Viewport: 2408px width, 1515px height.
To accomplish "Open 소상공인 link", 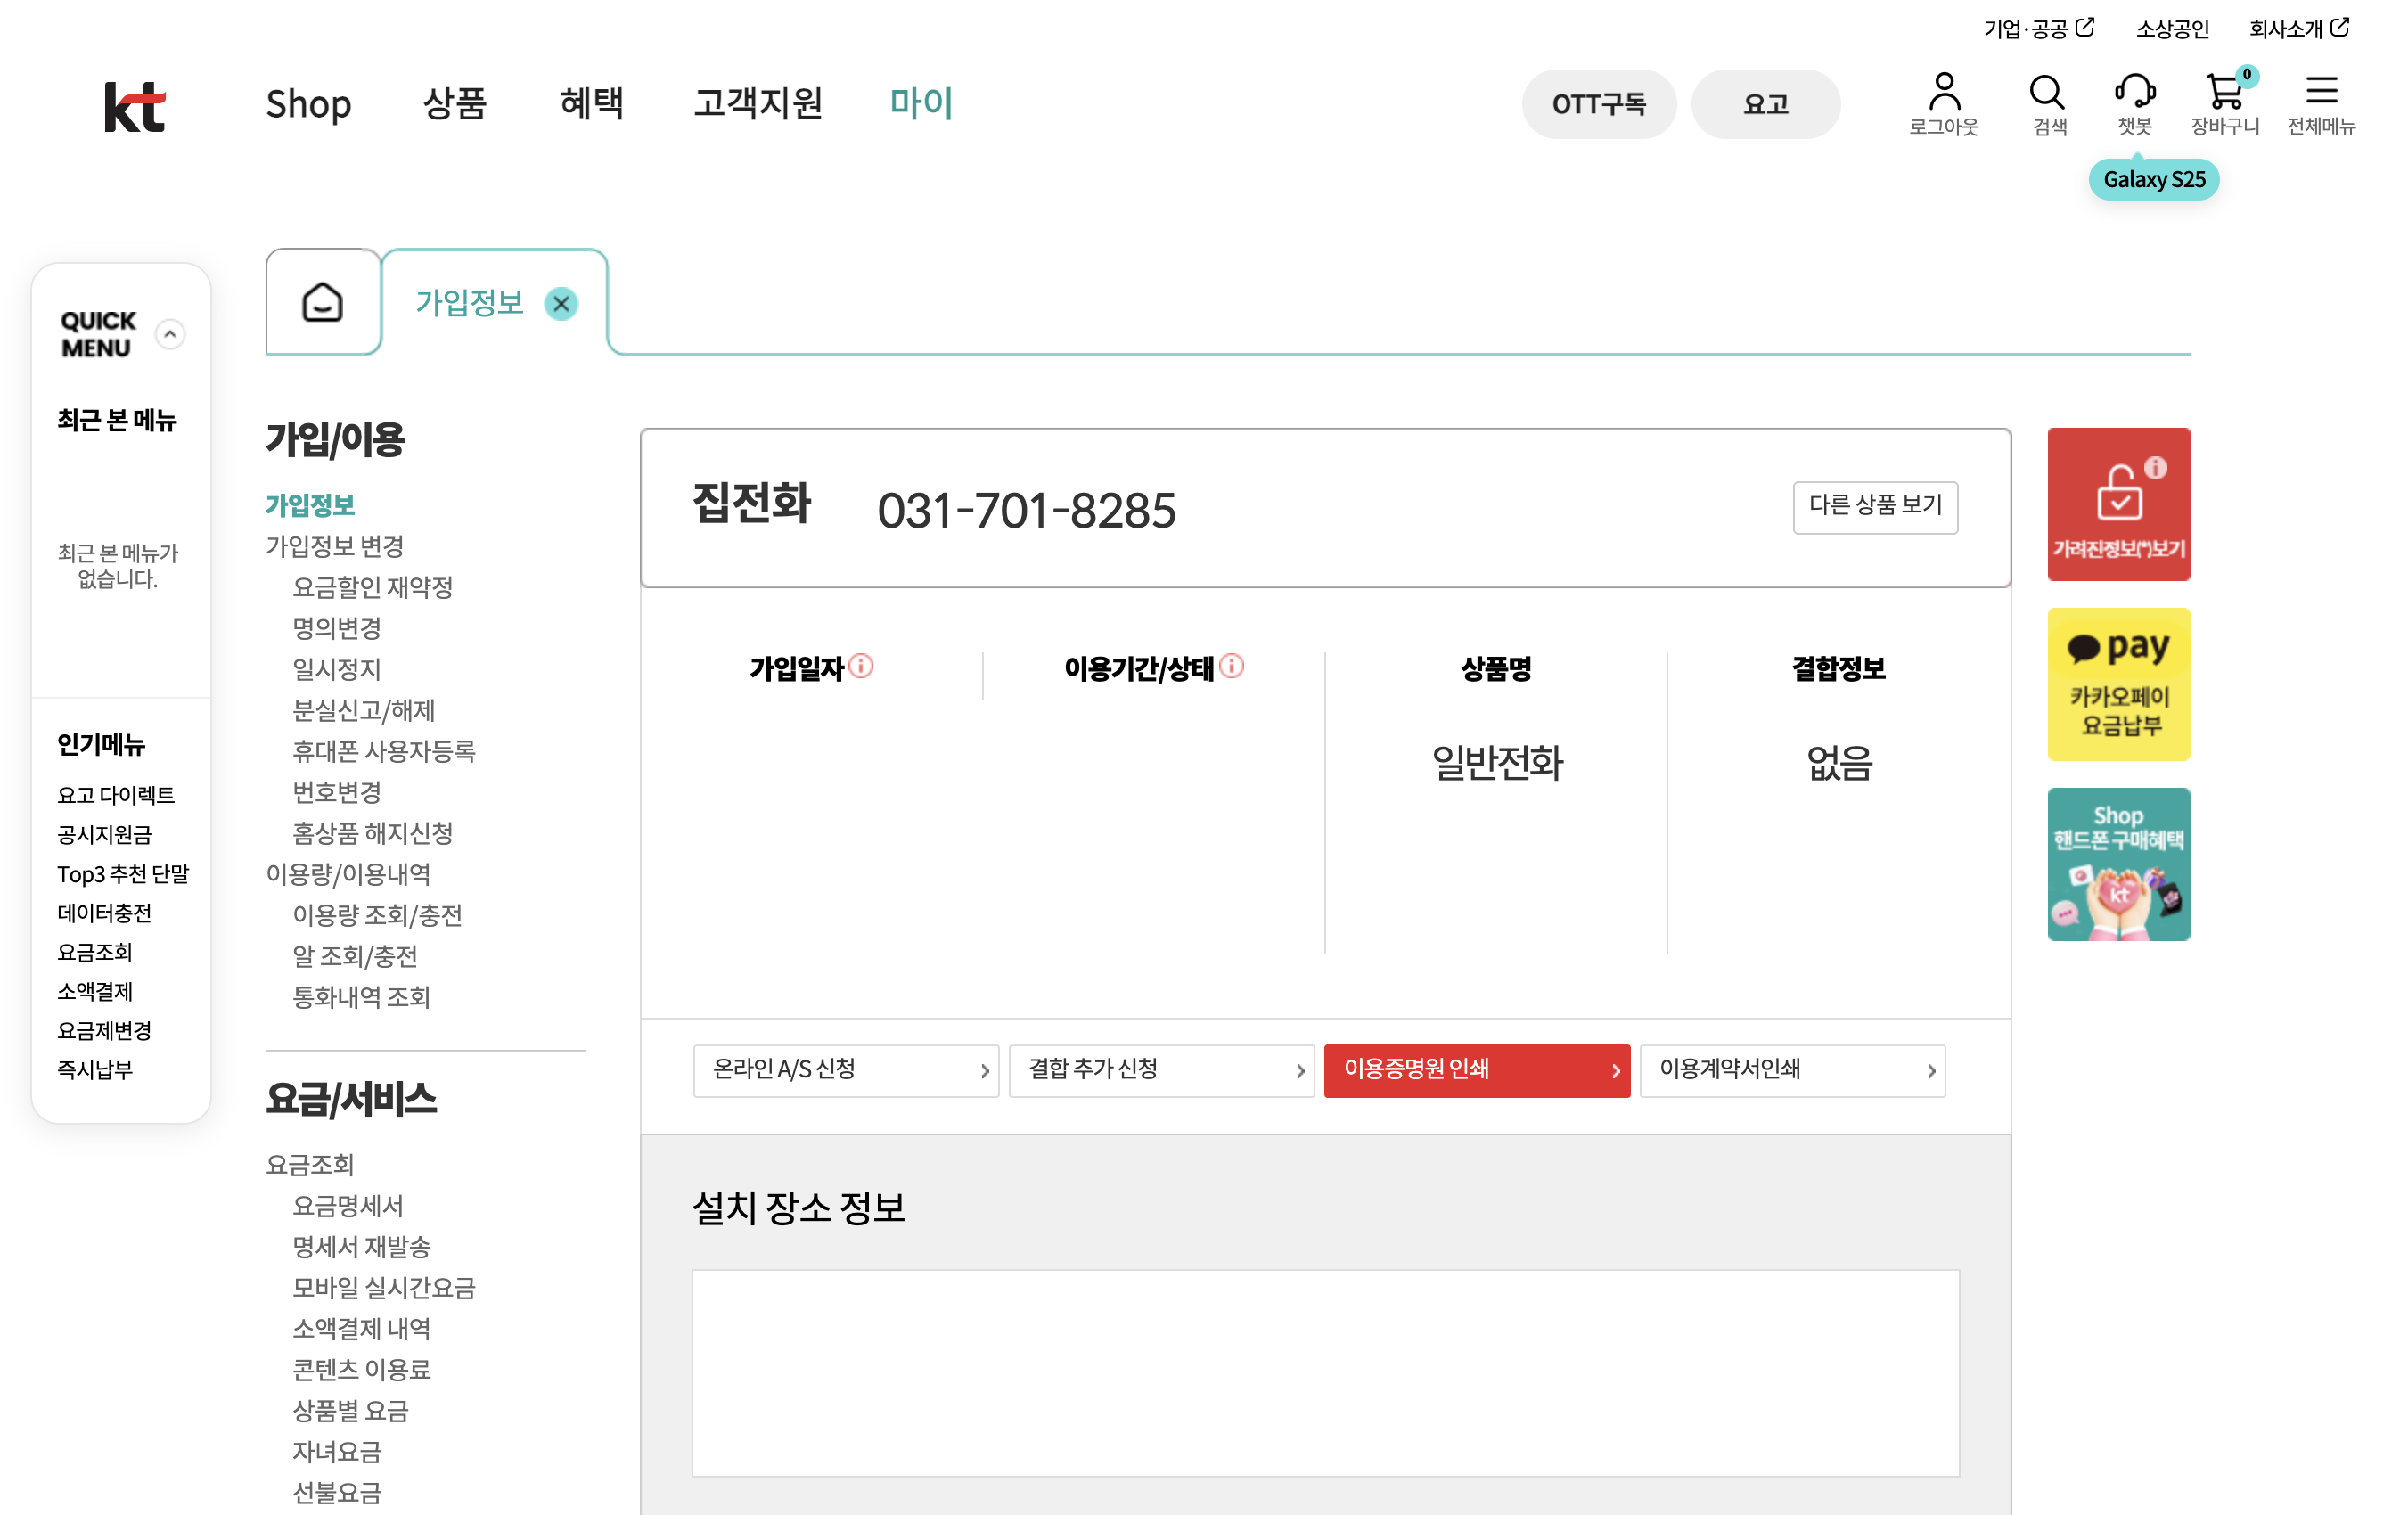I will tap(2172, 29).
